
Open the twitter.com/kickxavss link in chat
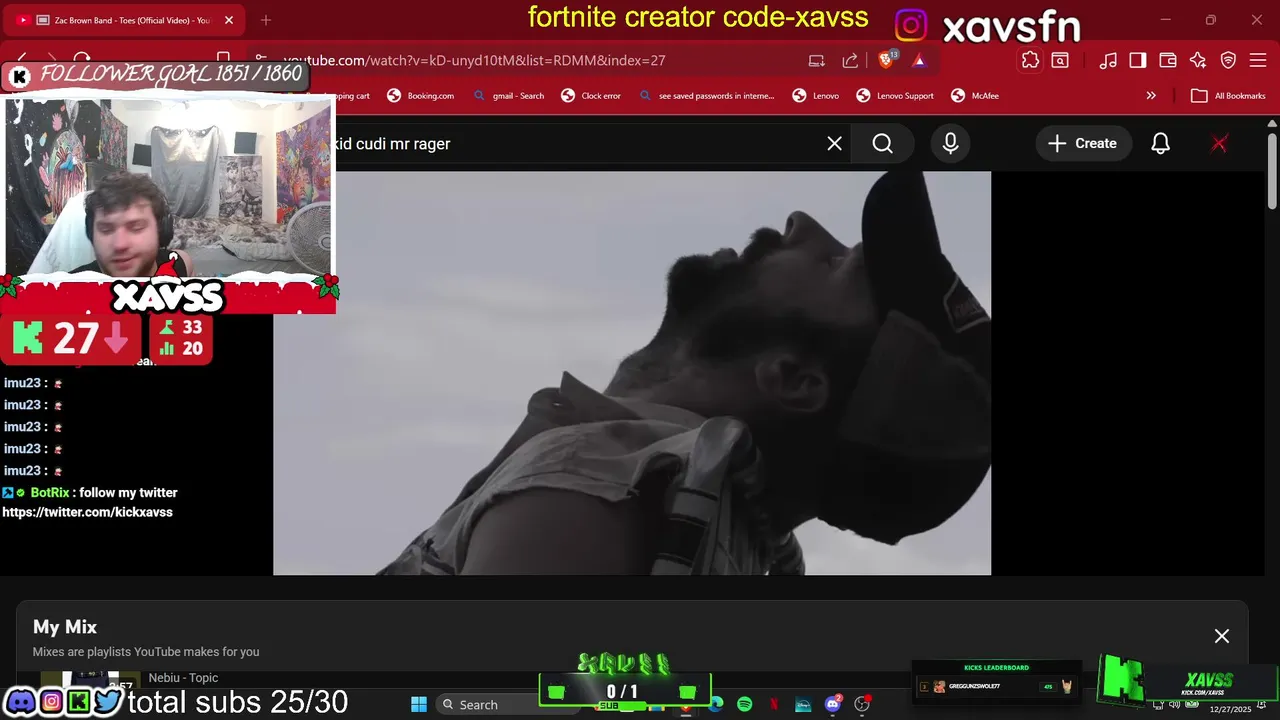point(87,512)
